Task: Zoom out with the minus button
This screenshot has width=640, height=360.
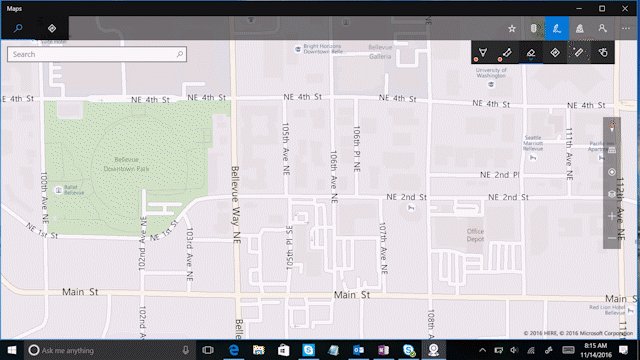Action: pos(612,238)
